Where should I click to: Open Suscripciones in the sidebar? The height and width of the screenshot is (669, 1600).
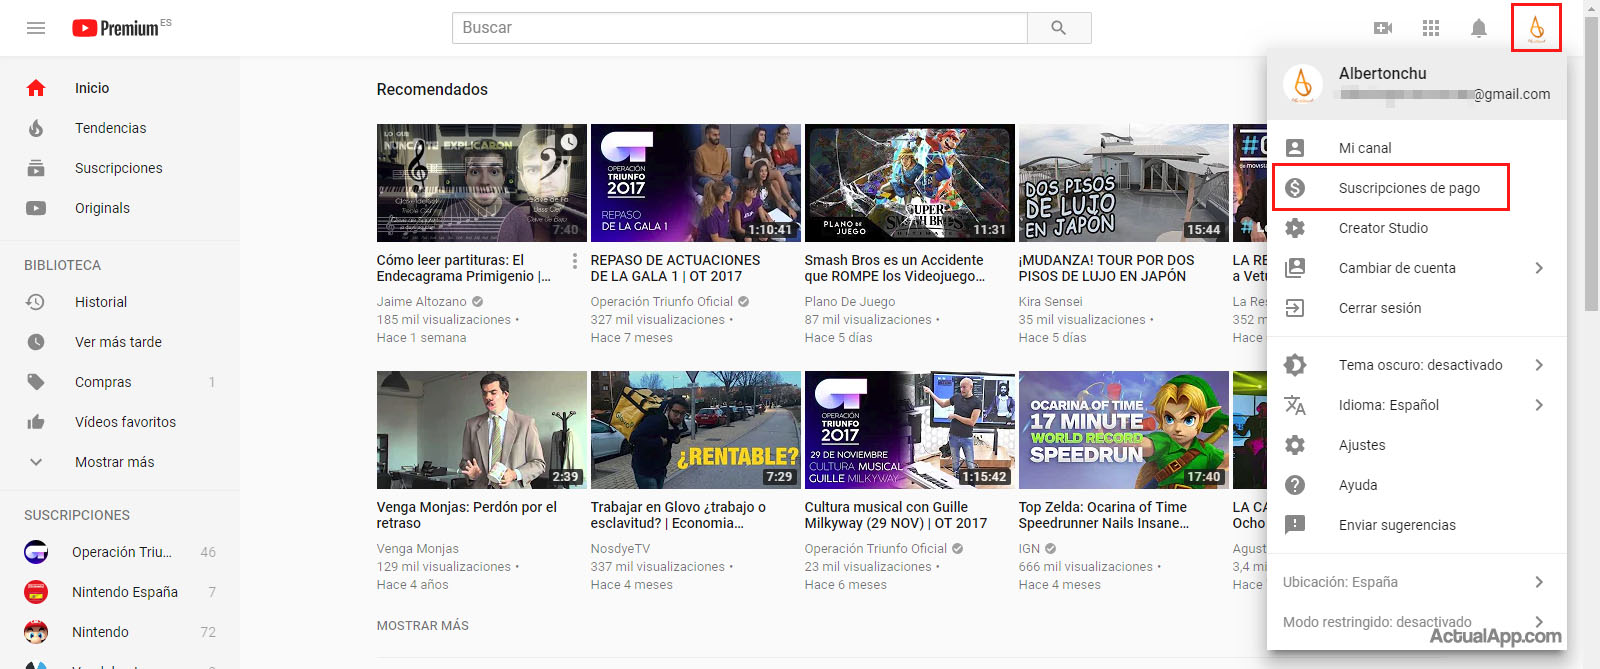pyautogui.click(x=120, y=168)
